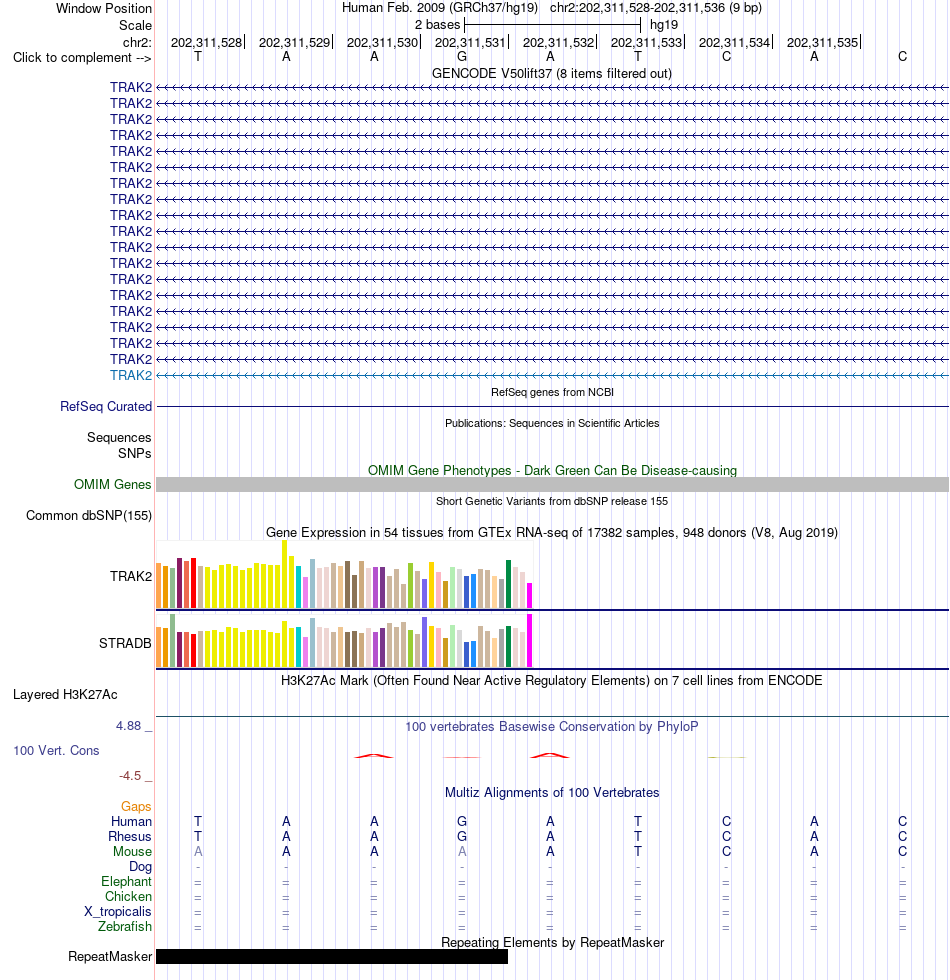Screen dimensions: 950x980
Task: Select the Mouse alignment row label
Action: (132, 851)
